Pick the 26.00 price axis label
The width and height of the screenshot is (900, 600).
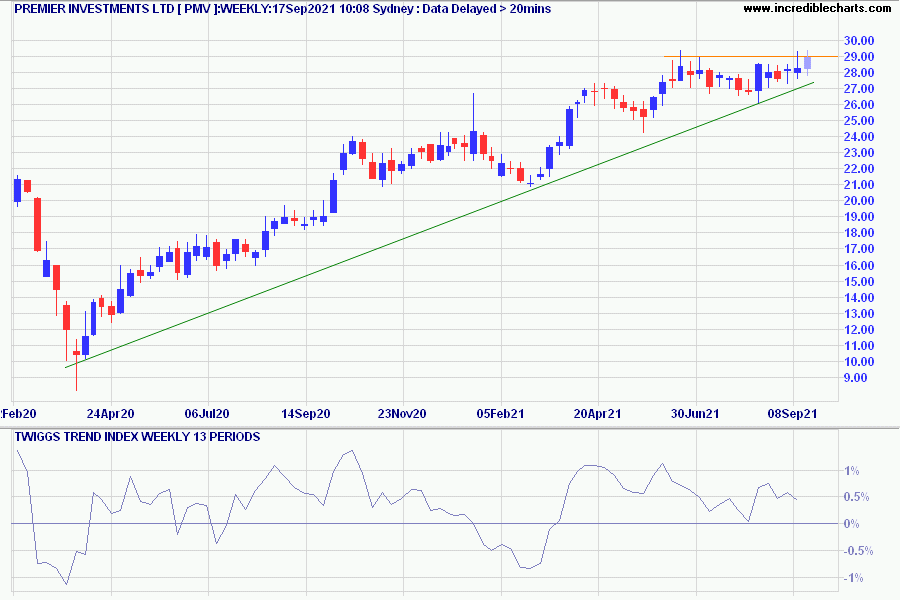click(x=859, y=105)
